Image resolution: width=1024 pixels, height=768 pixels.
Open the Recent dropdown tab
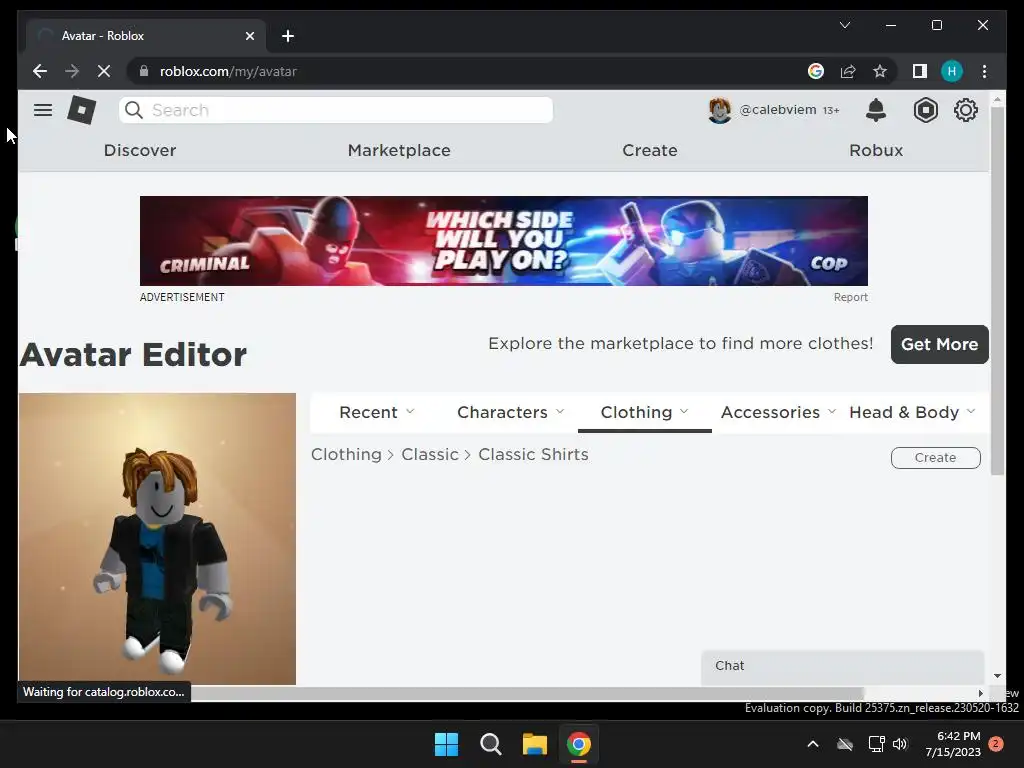(x=377, y=413)
